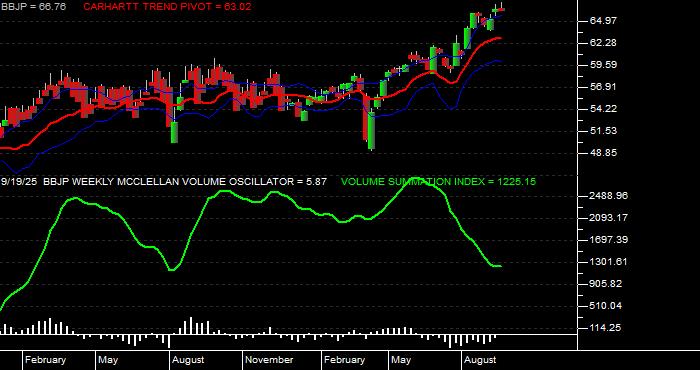Viewport: 700px width, 370px height.
Task: Click the 9/19/25 date label
Action: 20,182
